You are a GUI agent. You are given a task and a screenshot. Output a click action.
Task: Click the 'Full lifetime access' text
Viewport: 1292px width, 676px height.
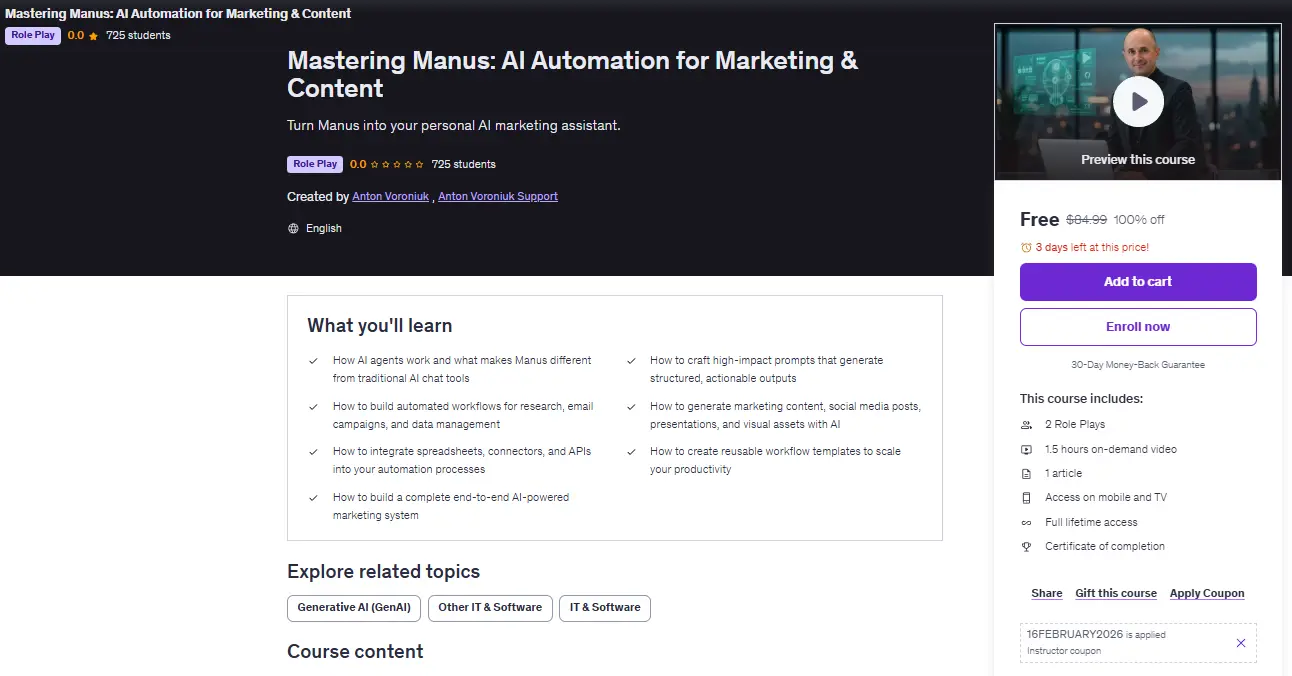pos(1091,522)
